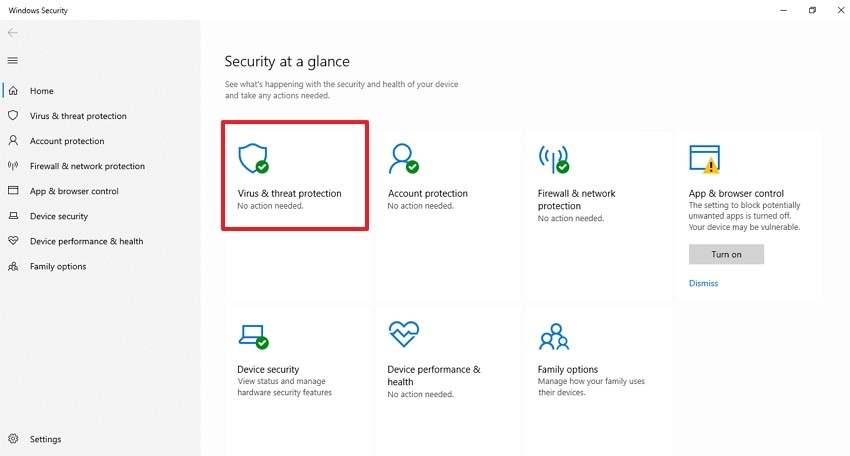The image size is (850, 456).
Task: Click the App & browser control warning tile icon
Action: pyautogui.click(x=704, y=158)
